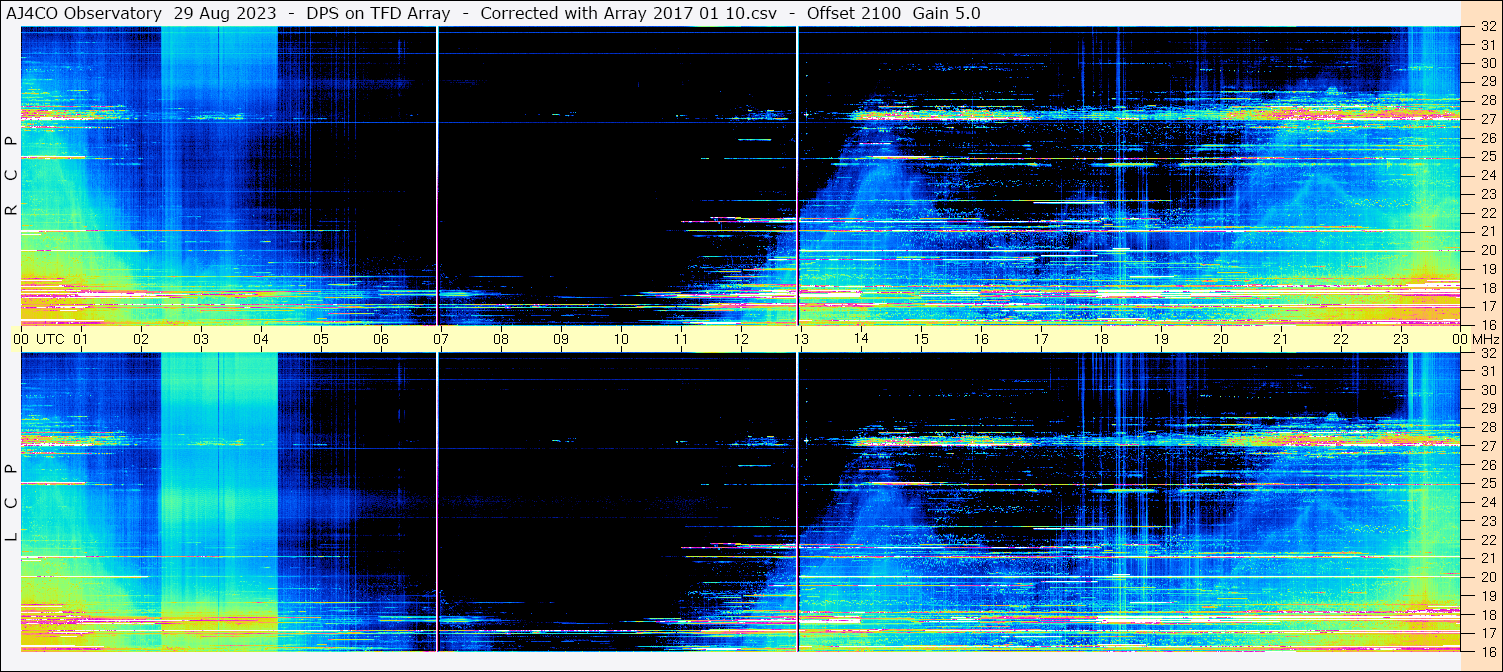The width and height of the screenshot is (1503, 672).
Task: Click the 23 hour label on time axis
Action: coord(1401,338)
